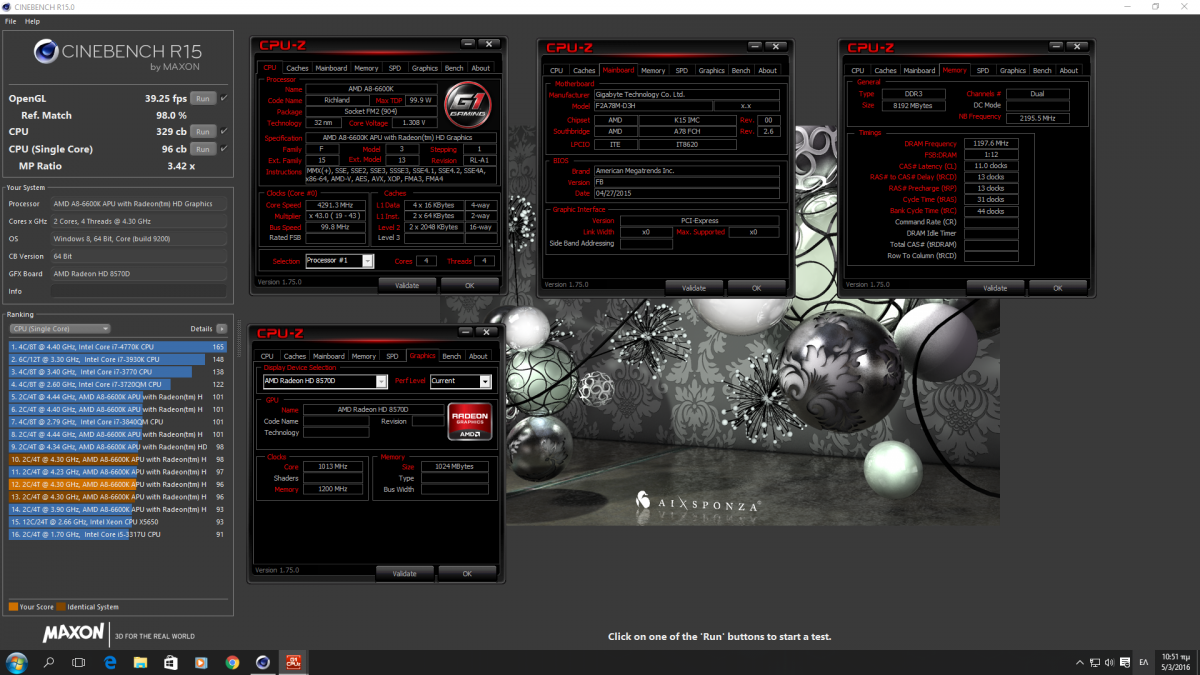Open Bench tab in the CPU-Z Memory window
The width and height of the screenshot is (1200, 675).
pyautogui.click(x=1042, y=70)
